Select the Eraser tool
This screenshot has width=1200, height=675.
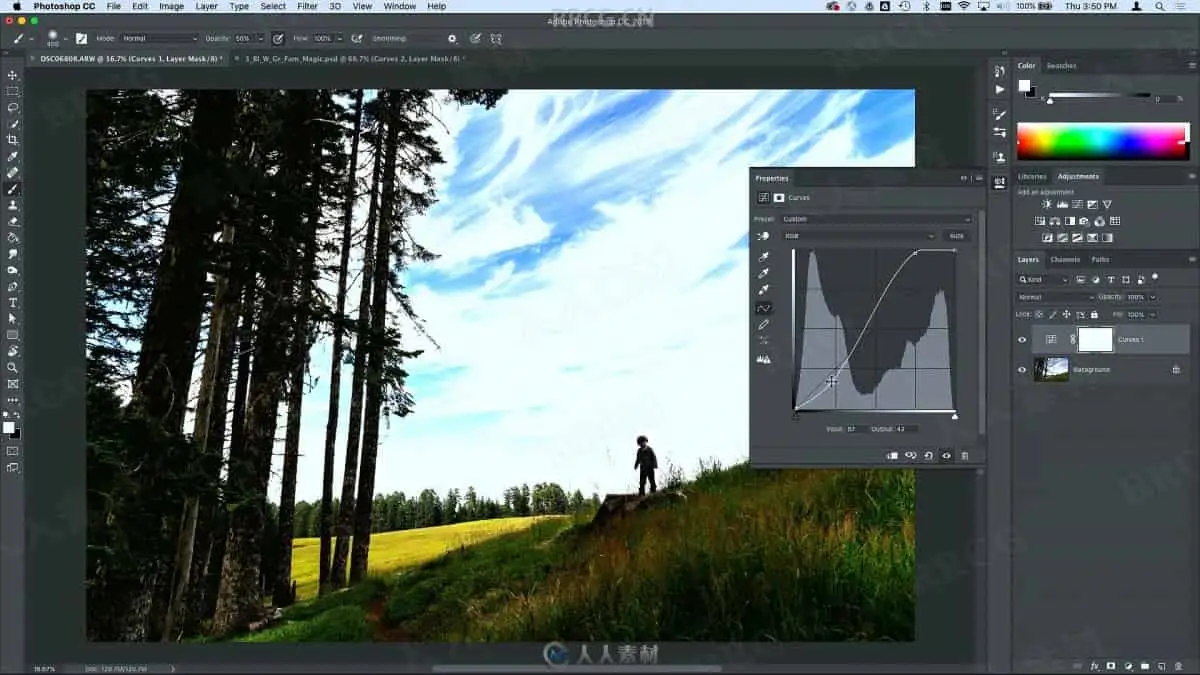13,221
